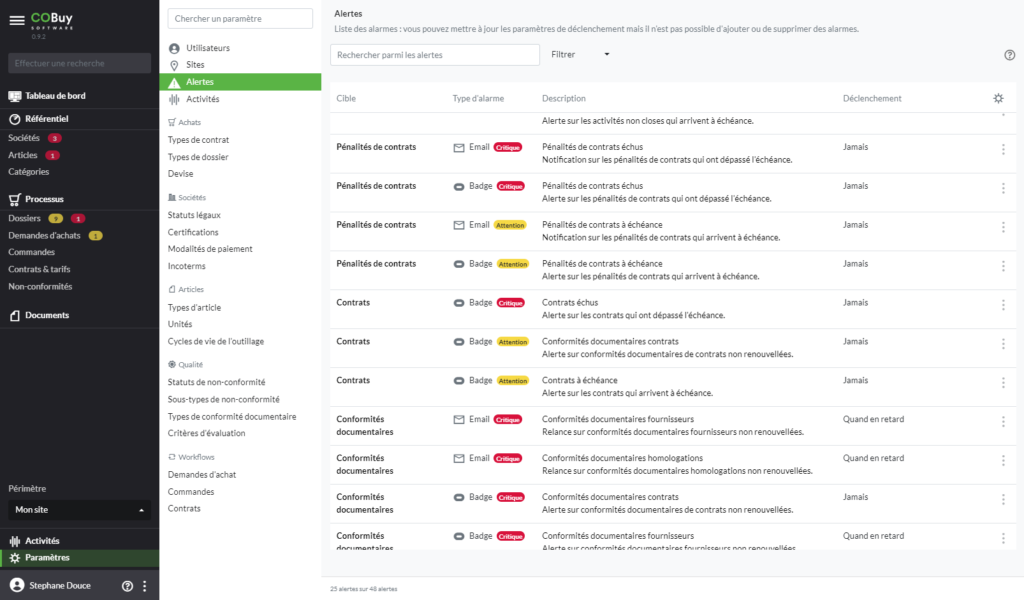Open the Mon site perimeter dropdown

coord(79,510)
